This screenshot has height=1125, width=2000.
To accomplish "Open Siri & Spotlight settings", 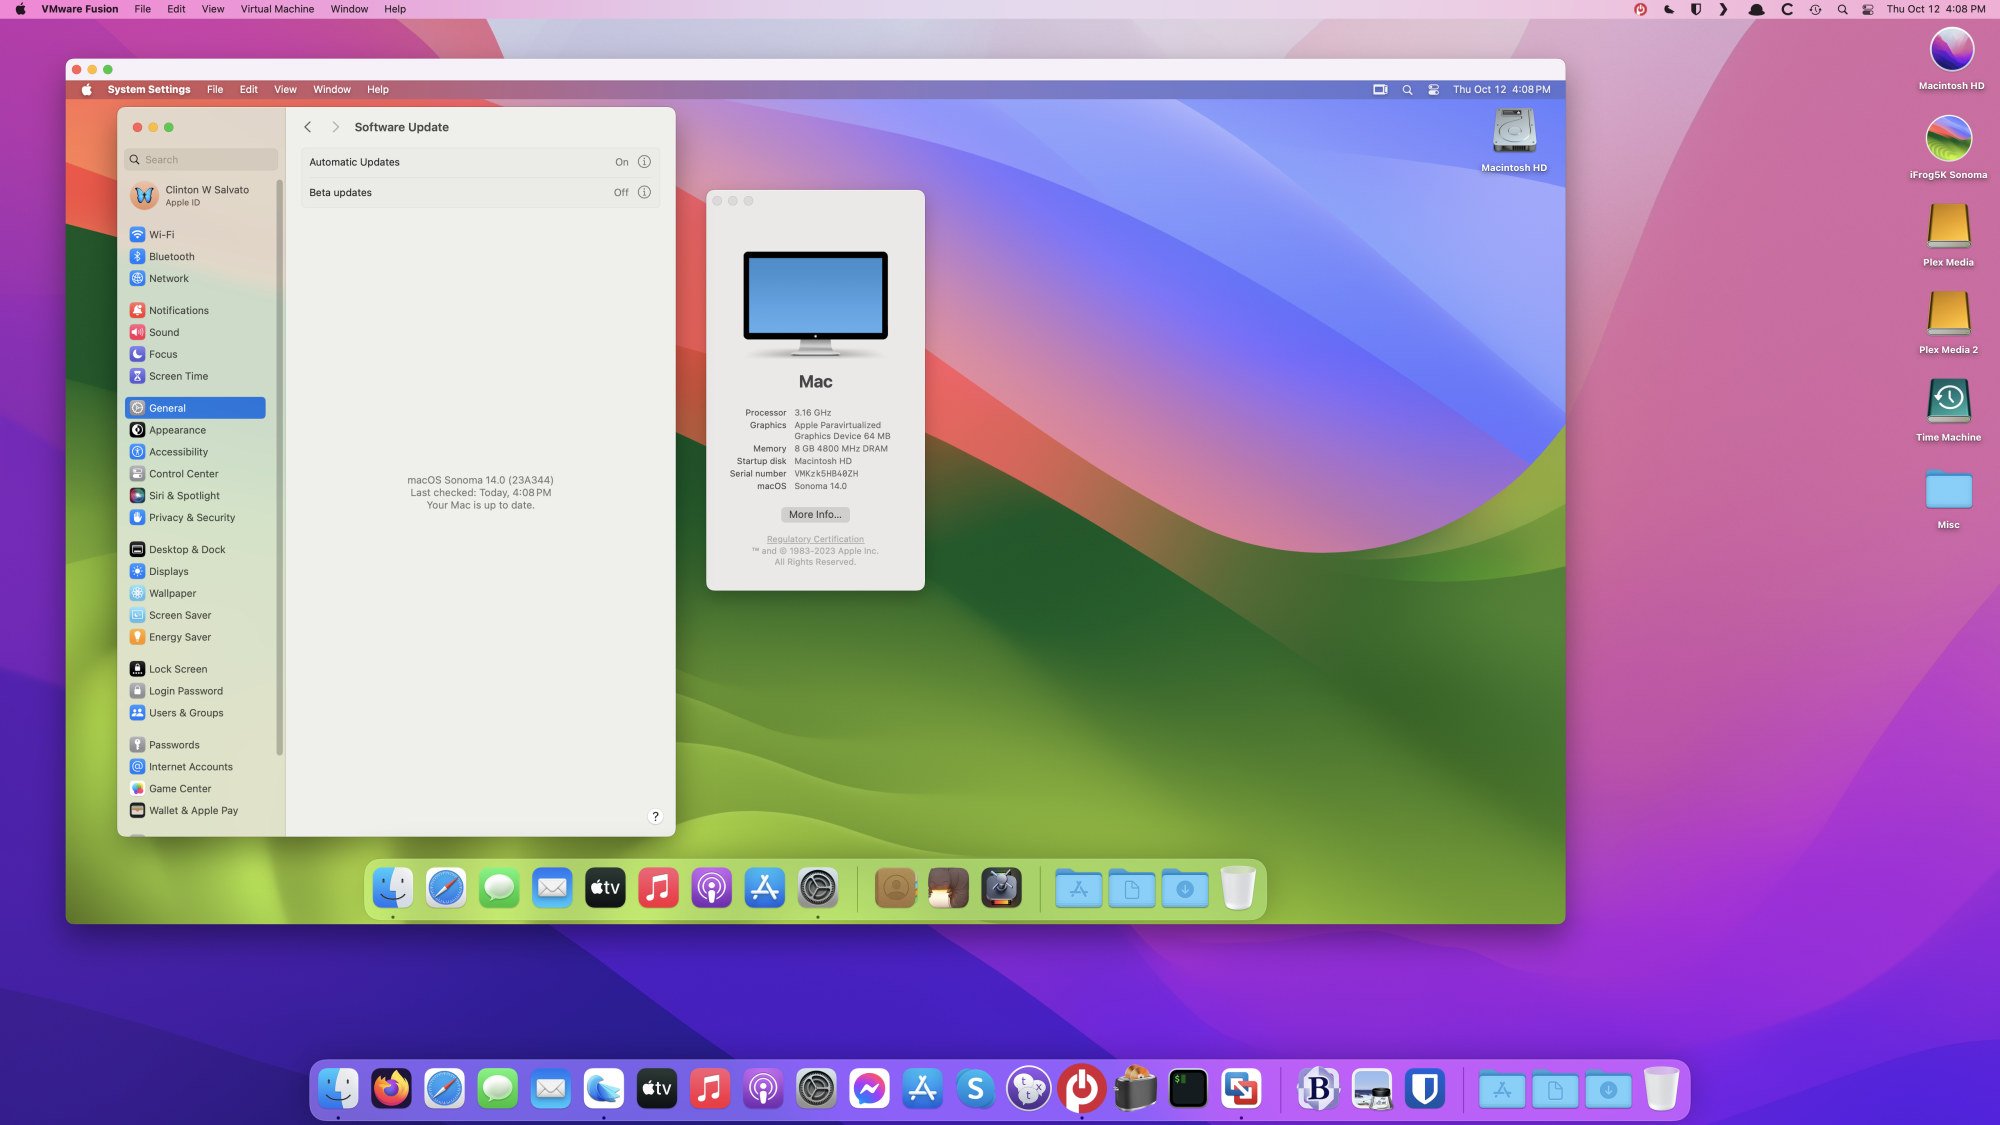I will 195,496.
